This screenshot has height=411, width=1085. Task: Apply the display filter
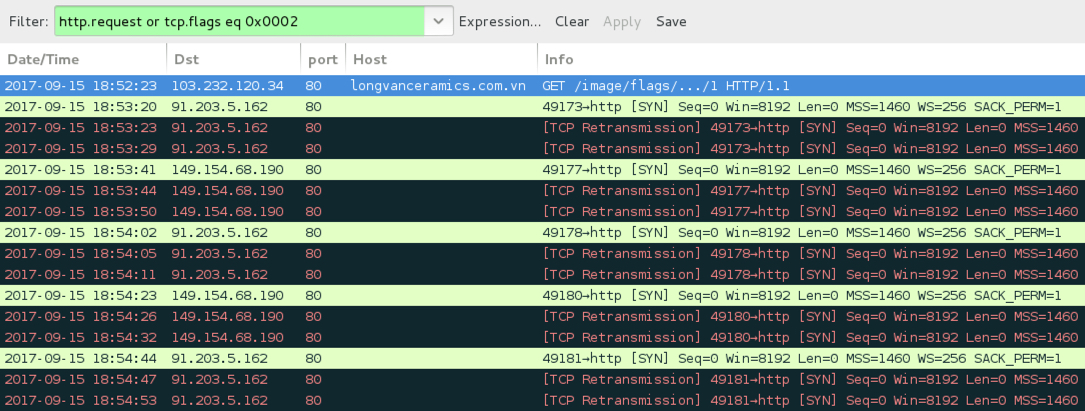click(x=621, y=21)
